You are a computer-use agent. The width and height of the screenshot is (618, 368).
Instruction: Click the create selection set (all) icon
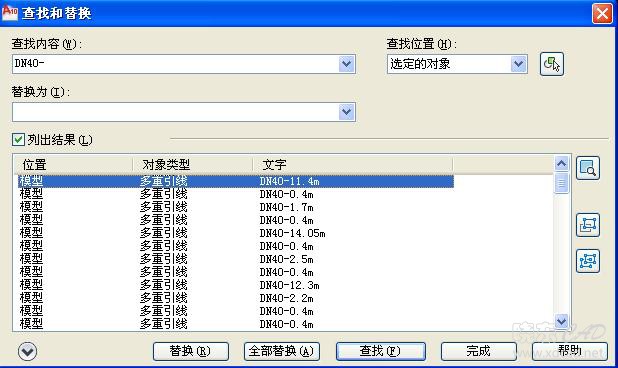pyautogui.click(x=588, y=261)
